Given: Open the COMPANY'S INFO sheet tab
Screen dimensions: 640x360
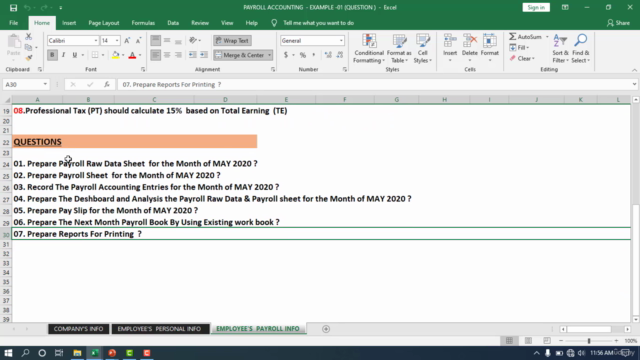Looking at the screenshot, I should (x=78, y=329).
